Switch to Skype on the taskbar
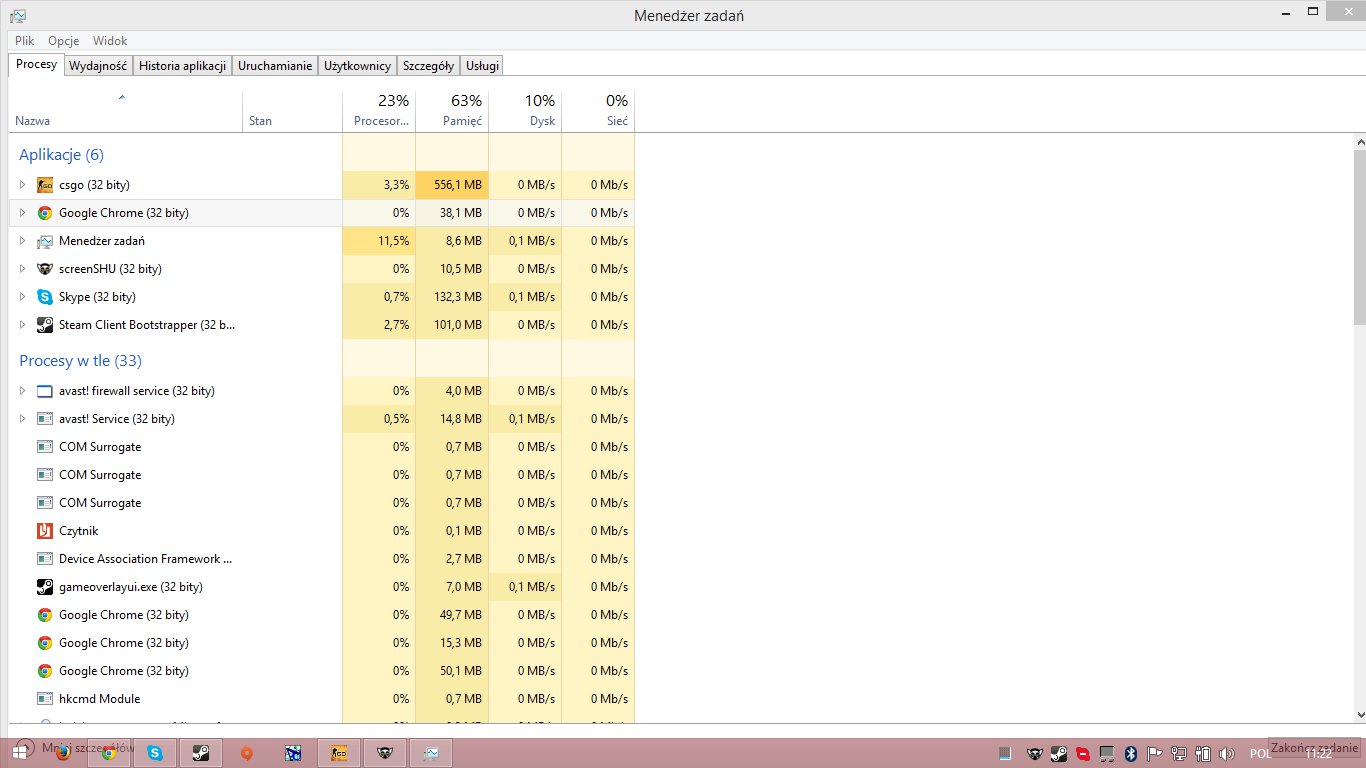This screenshot has width=1366, height=768. click(155, 753)
